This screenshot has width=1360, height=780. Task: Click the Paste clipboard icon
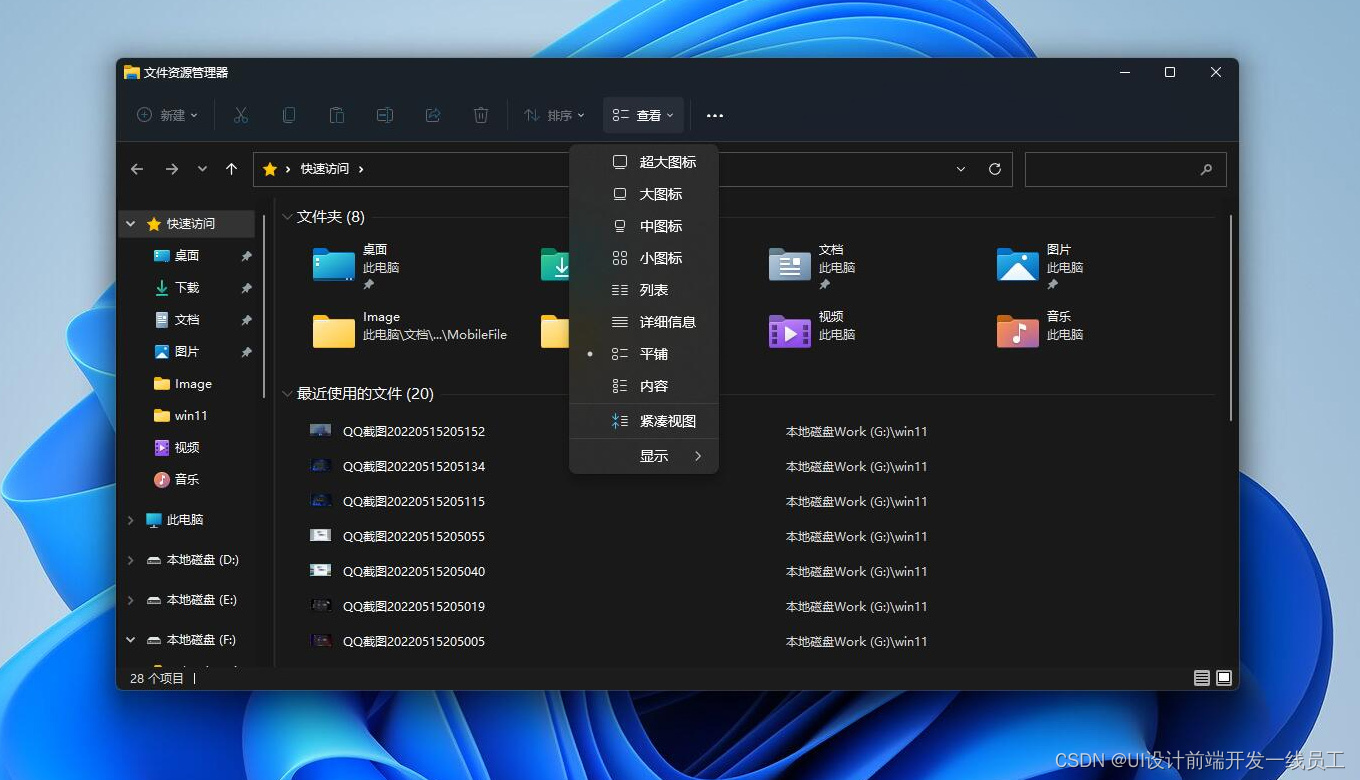(x=337, y=115)
